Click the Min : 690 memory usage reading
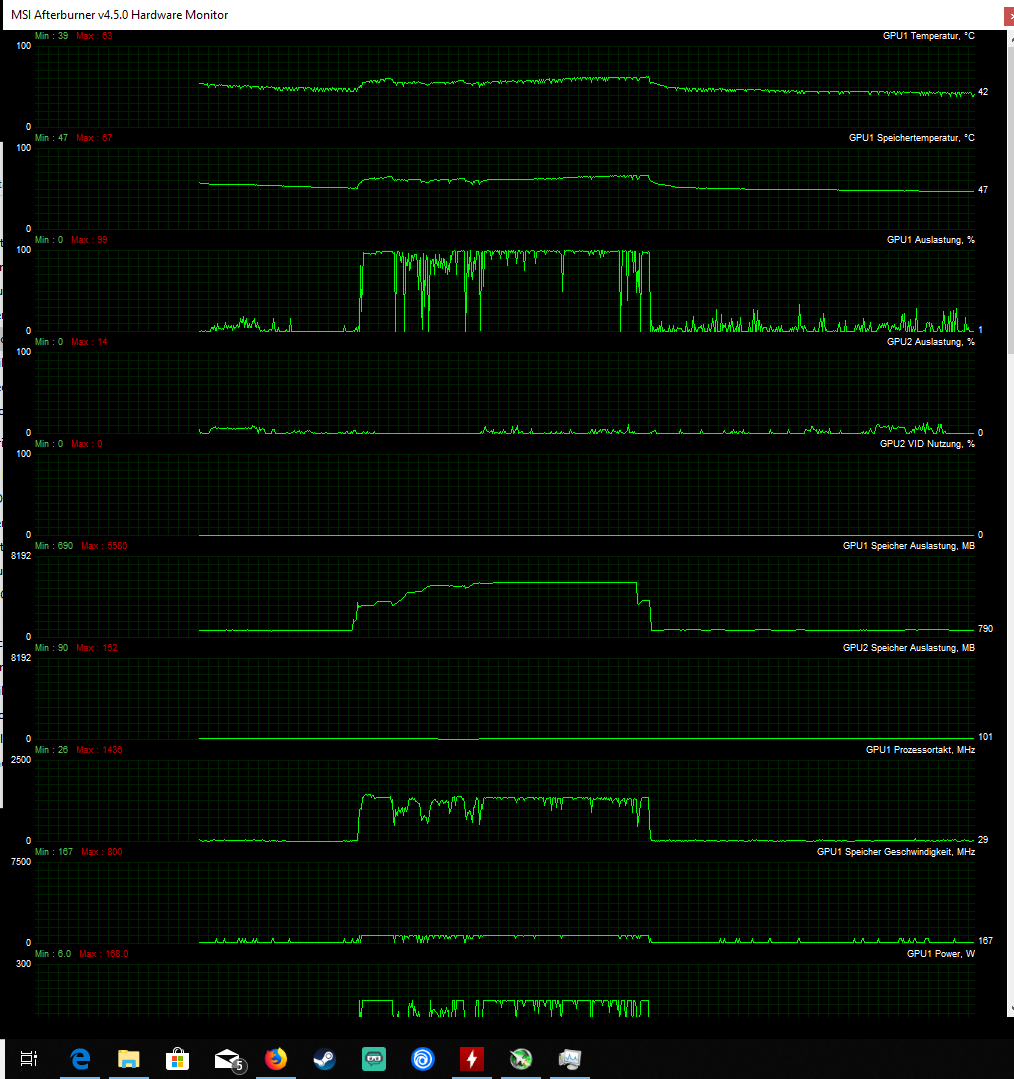Viewport: 1014px width, 1079px height. click(54, 546)
